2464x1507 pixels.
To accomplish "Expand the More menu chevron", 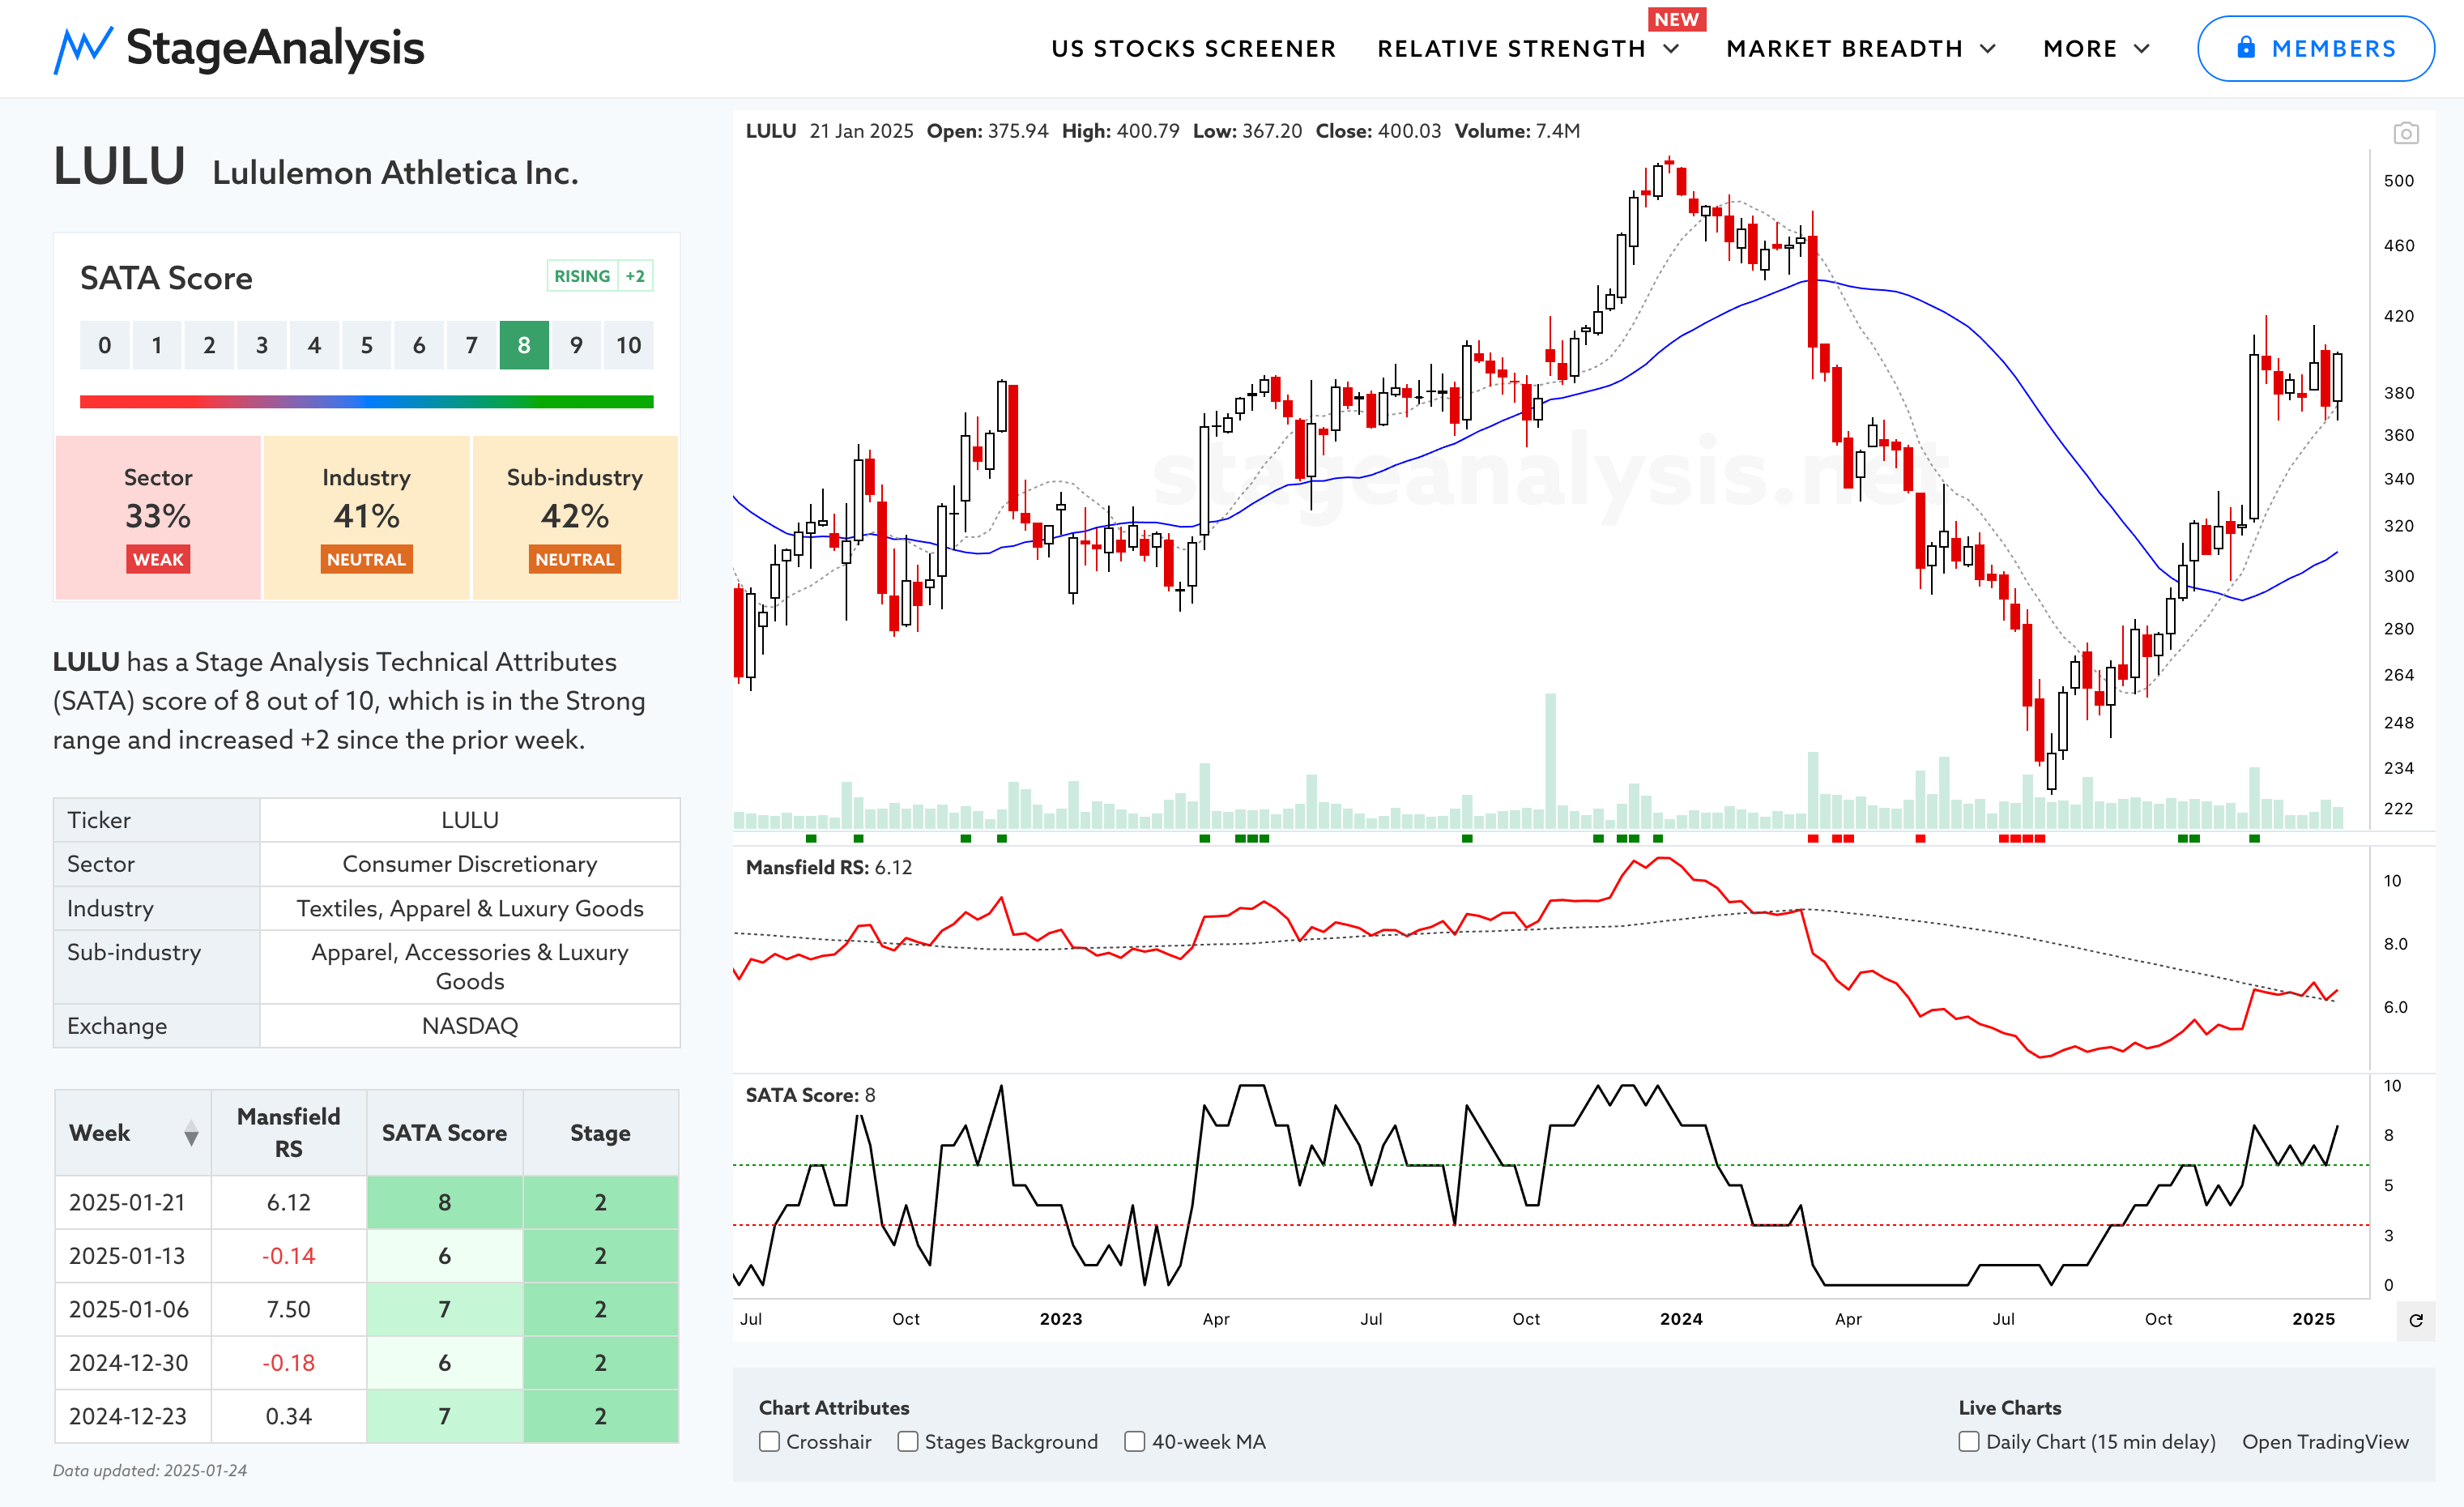I will (x=2141, y=49).
